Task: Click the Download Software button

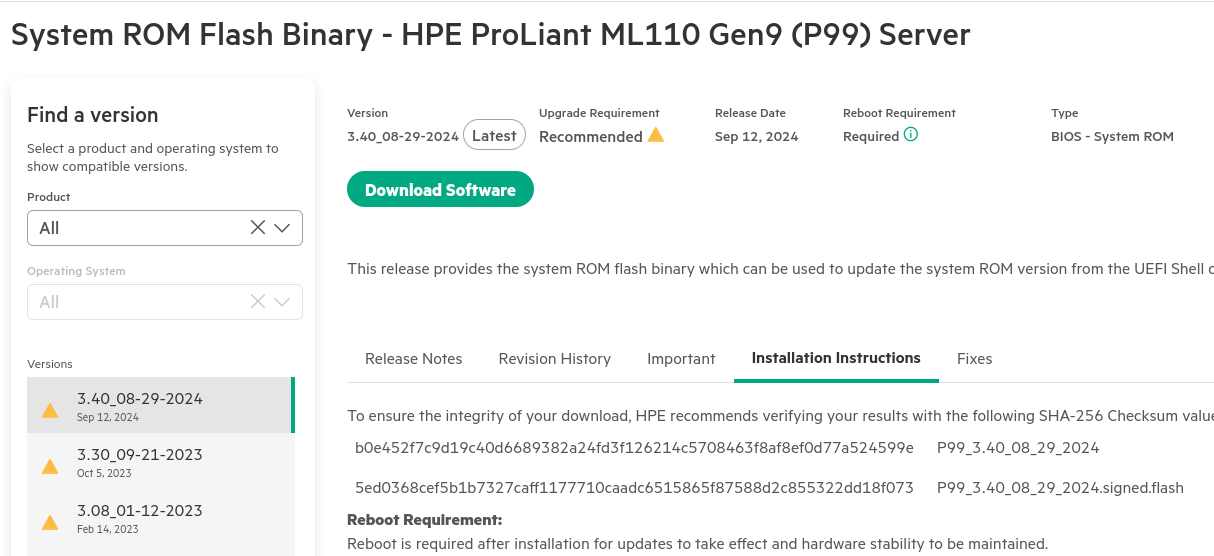Action: click(x=440, y=190)
